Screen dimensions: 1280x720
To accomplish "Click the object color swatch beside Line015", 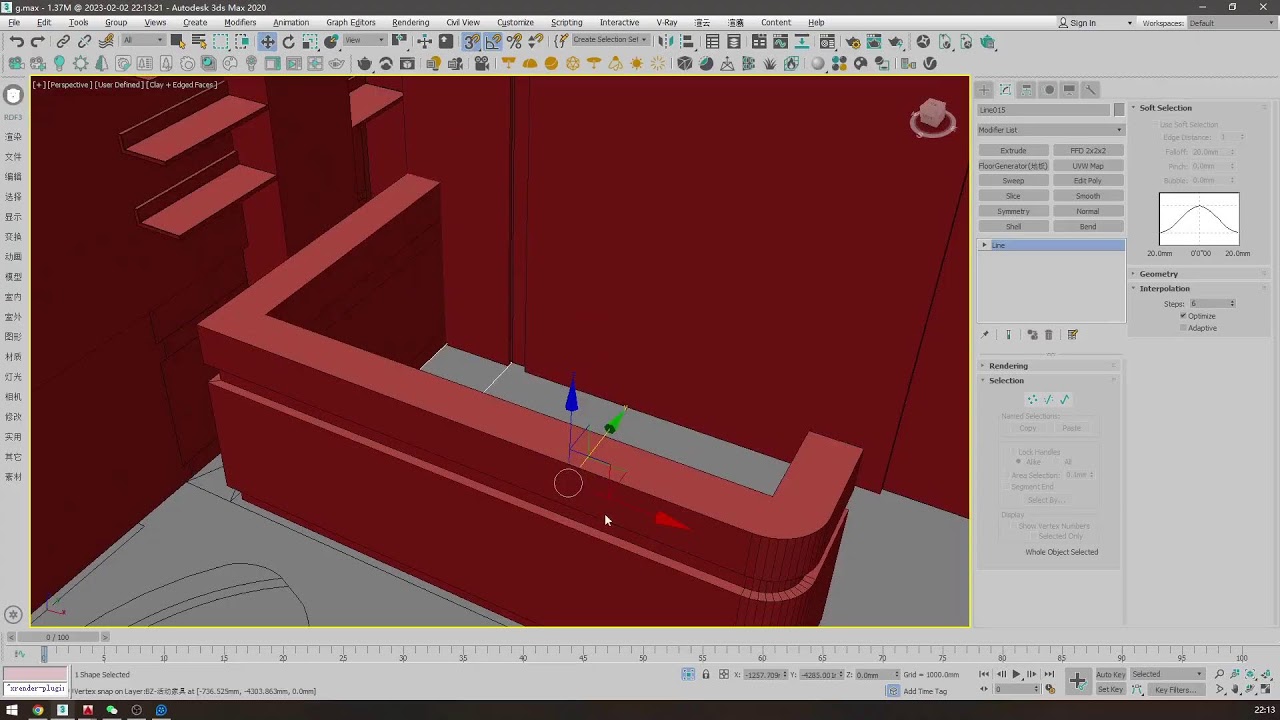I will click(1119, 110).
